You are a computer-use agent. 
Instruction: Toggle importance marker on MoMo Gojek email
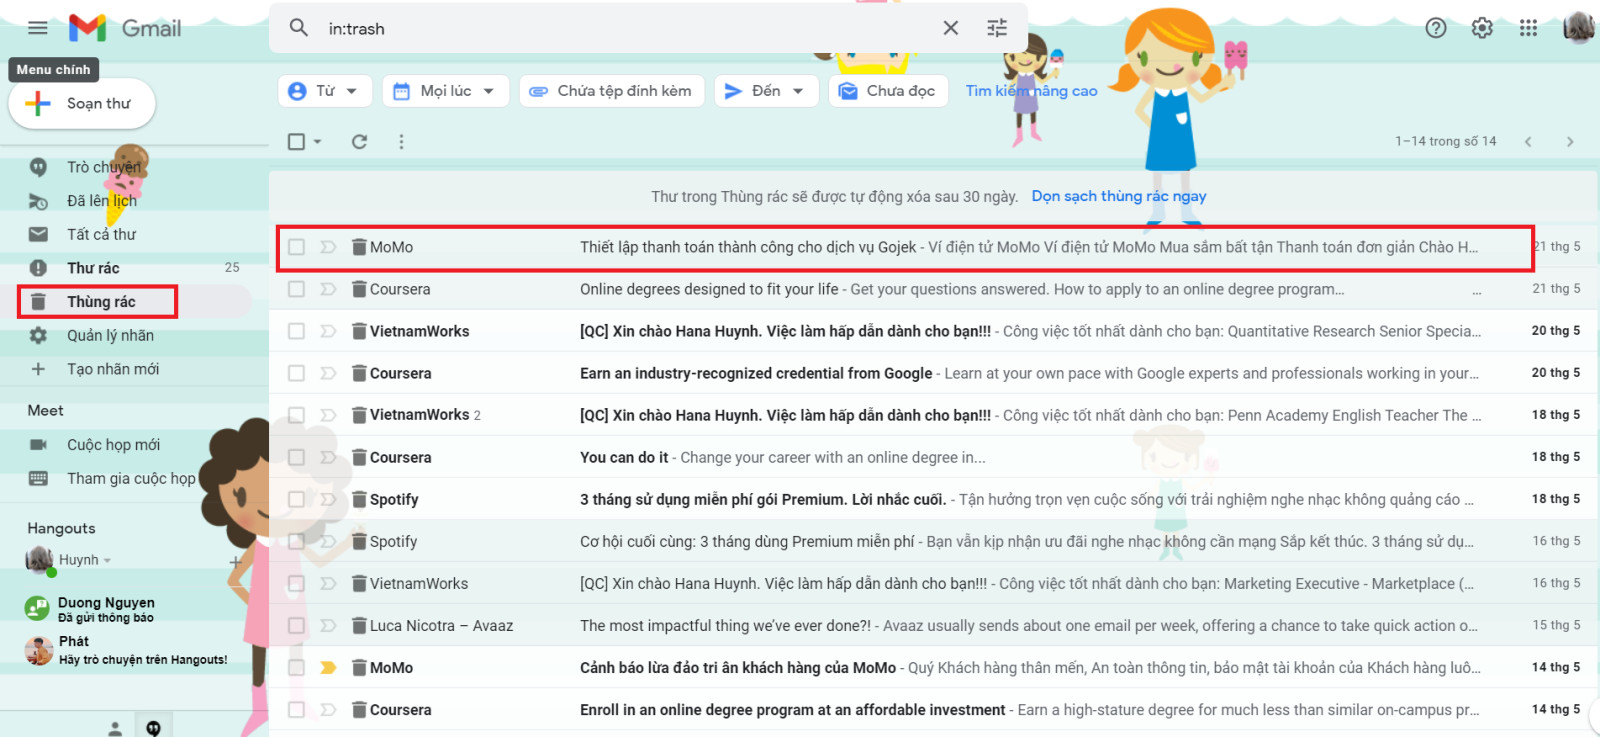click(328, 247)
